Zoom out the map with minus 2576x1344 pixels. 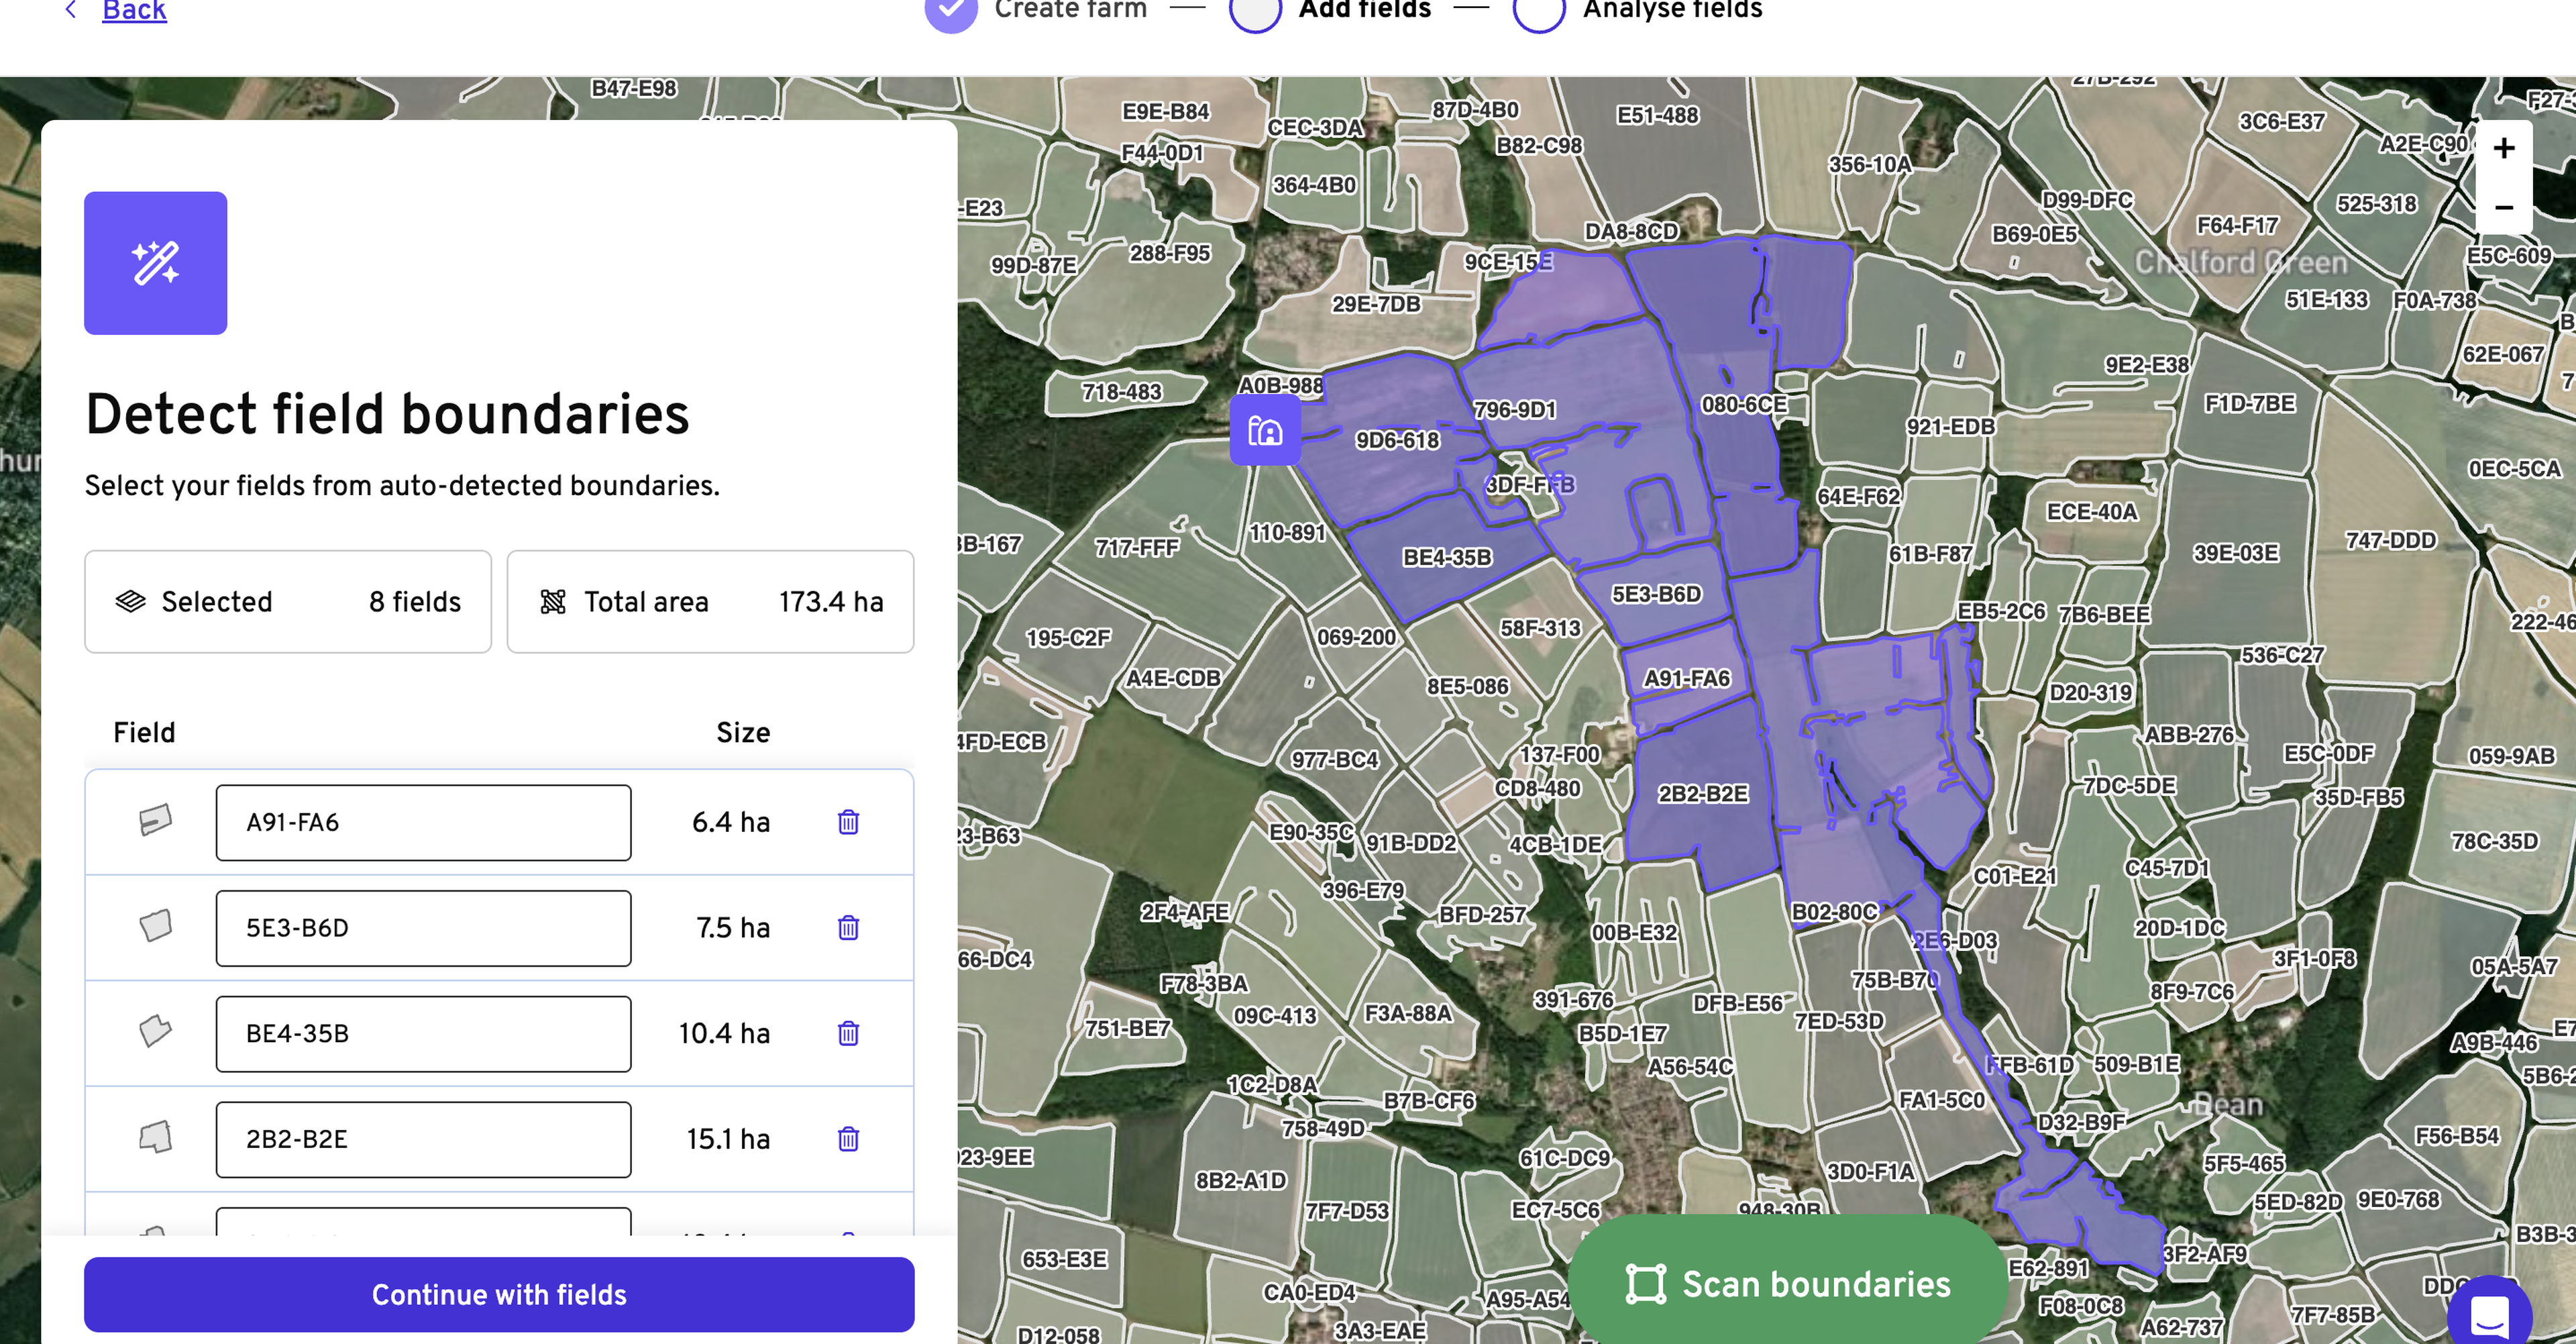(2503, 207)
